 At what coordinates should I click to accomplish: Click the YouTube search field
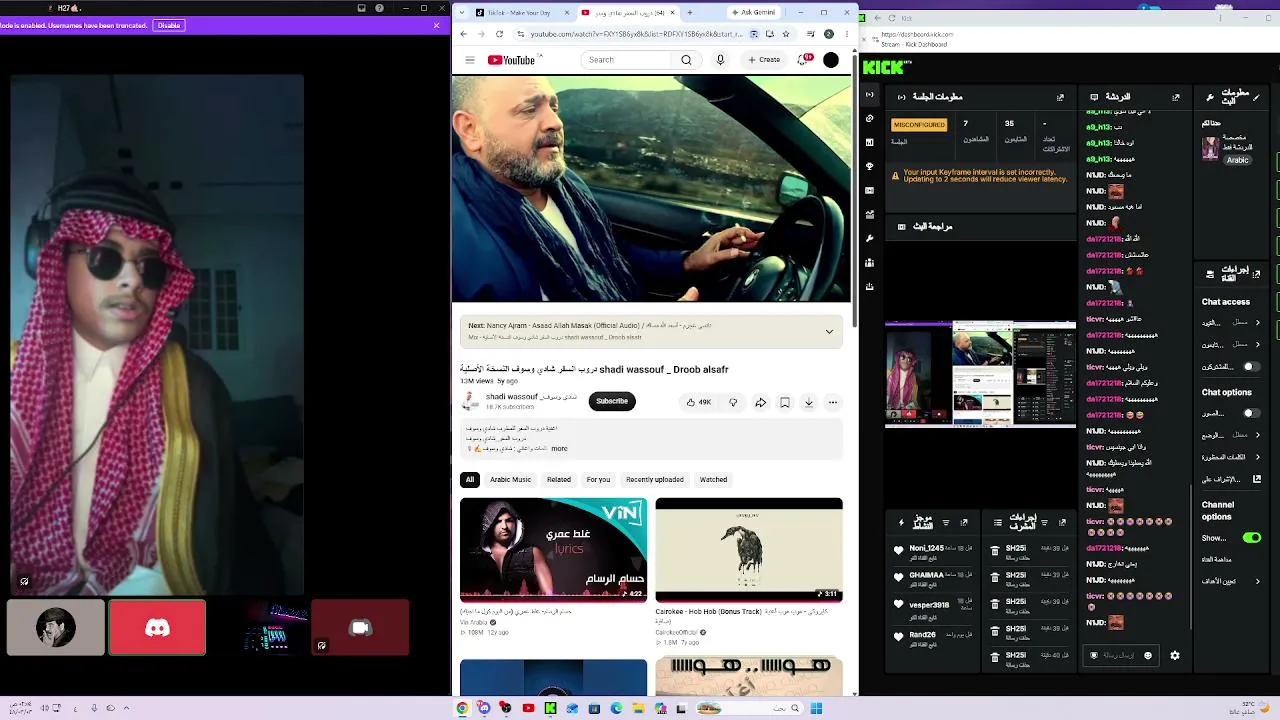(626, 60)
